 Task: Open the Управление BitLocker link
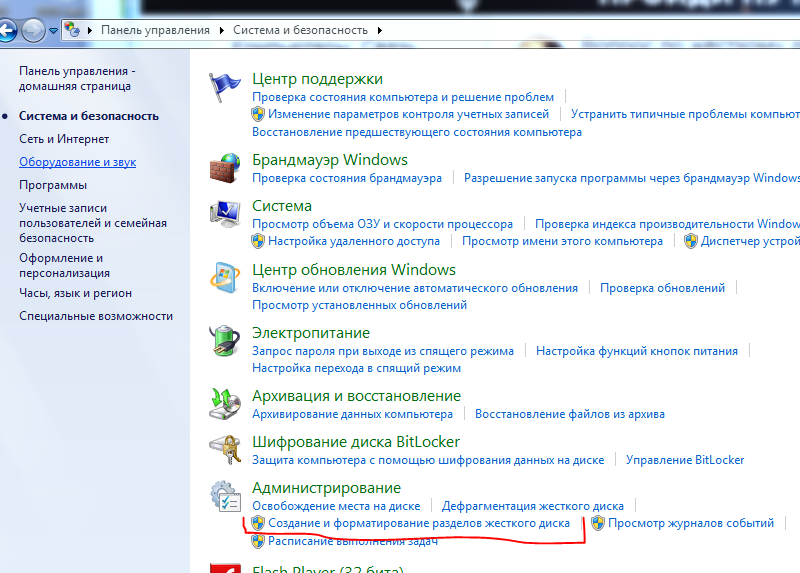click(685, 460)
